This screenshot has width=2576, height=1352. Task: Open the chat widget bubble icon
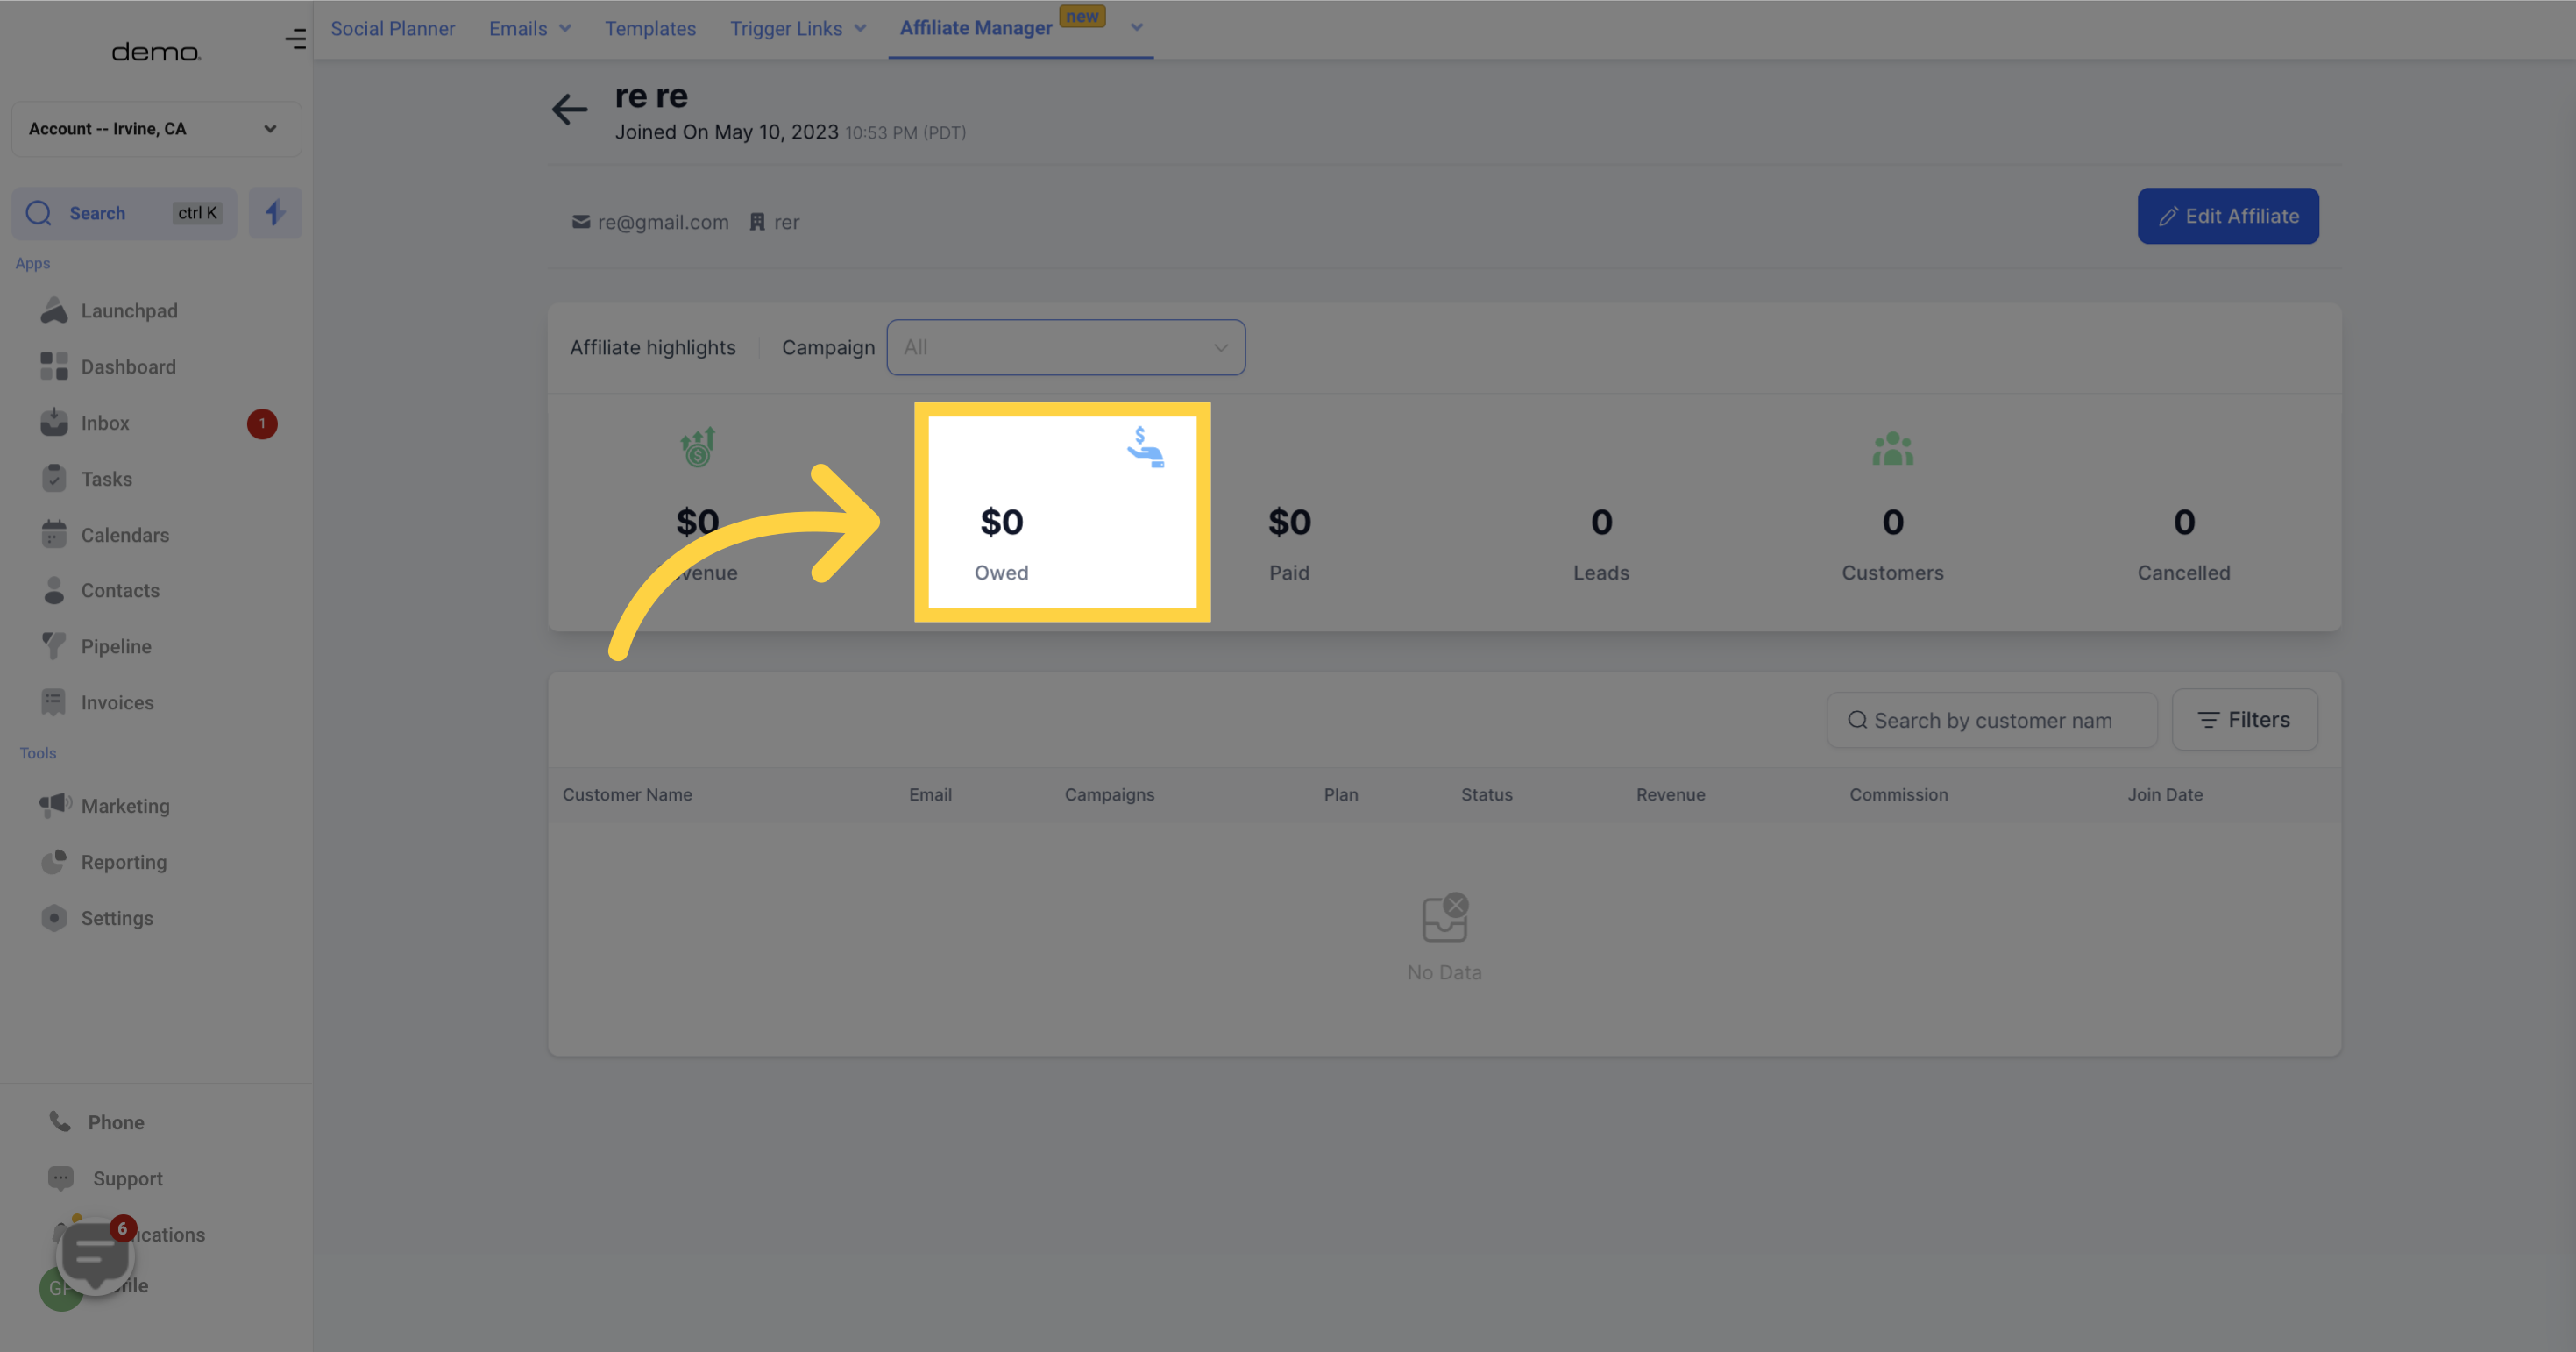[95, 1255]
